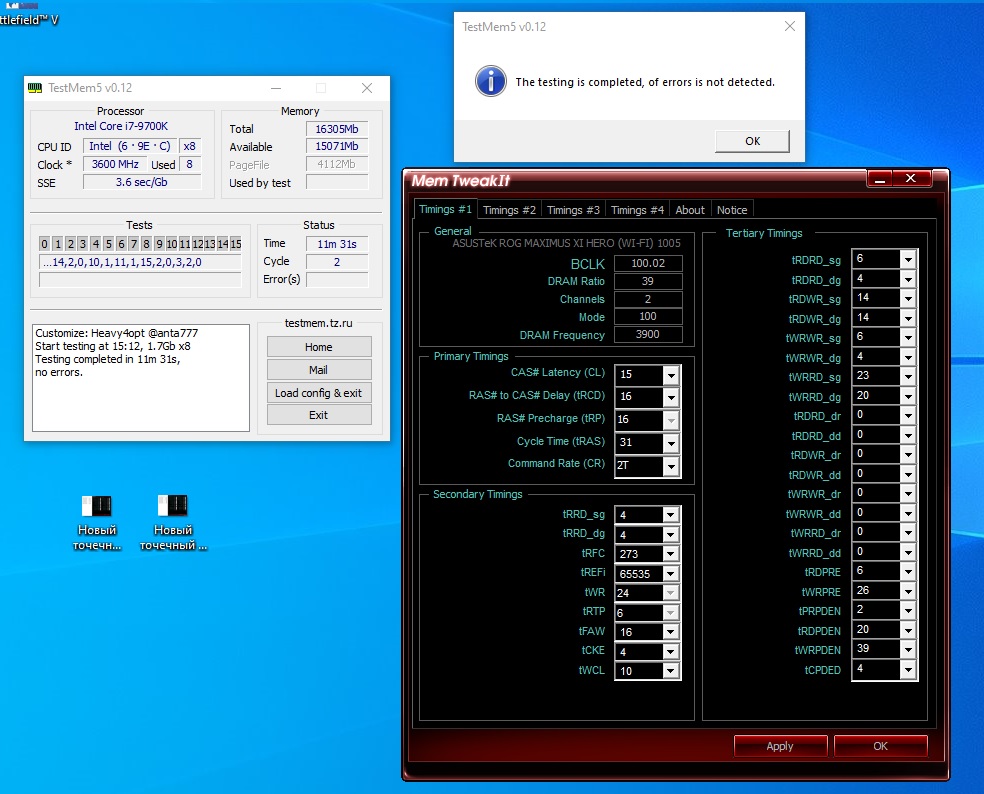
Task: Close the Mem TweakIt window
Action: click(x=911, y=179)
